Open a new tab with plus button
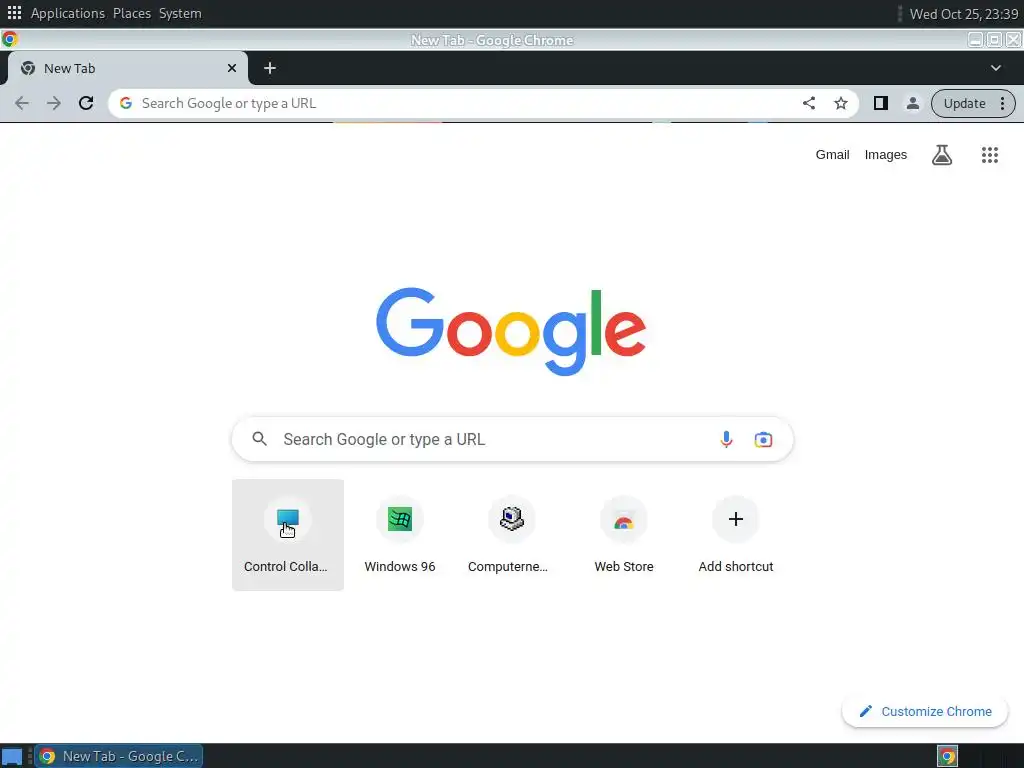The image size is (1024, 768). click(270, 68)
